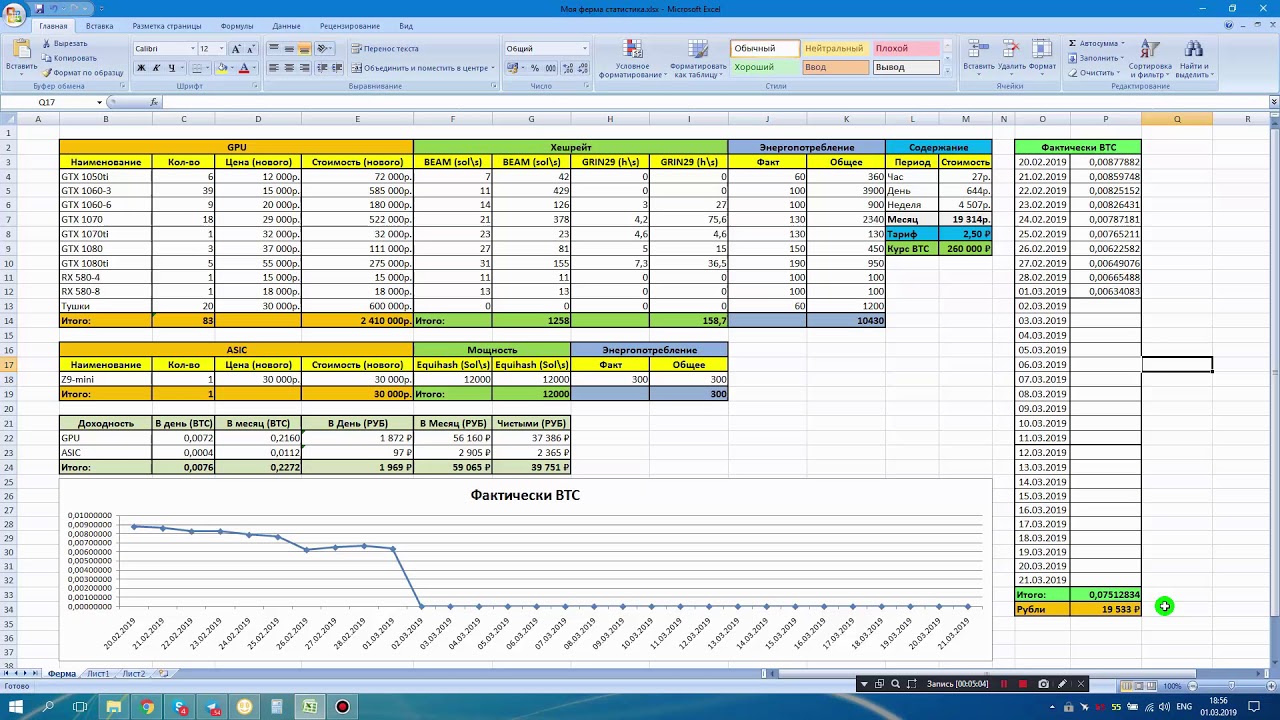Increase font size with the large A icon
1280x720 pixels.
click(x=236, y=48)
